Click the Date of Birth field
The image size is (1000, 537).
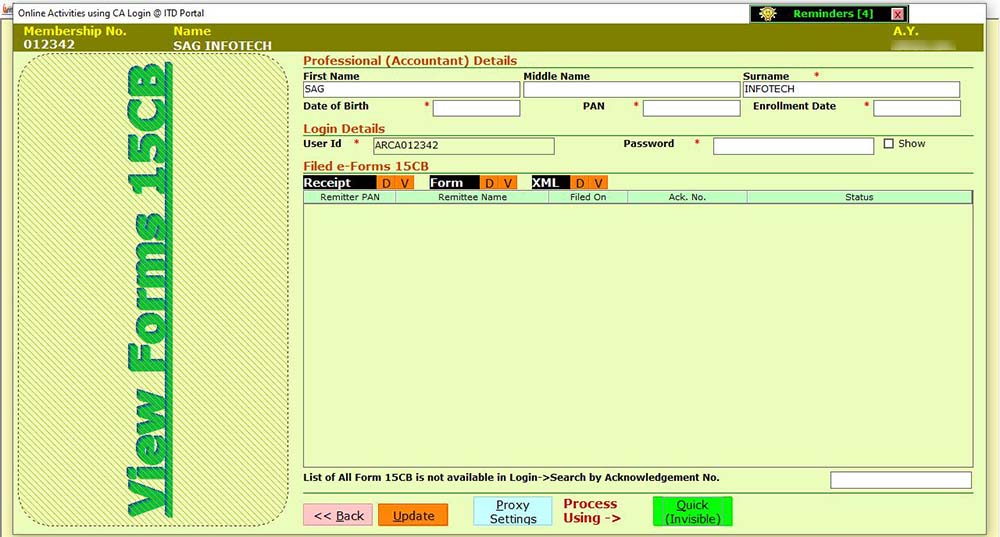[476, 108]
